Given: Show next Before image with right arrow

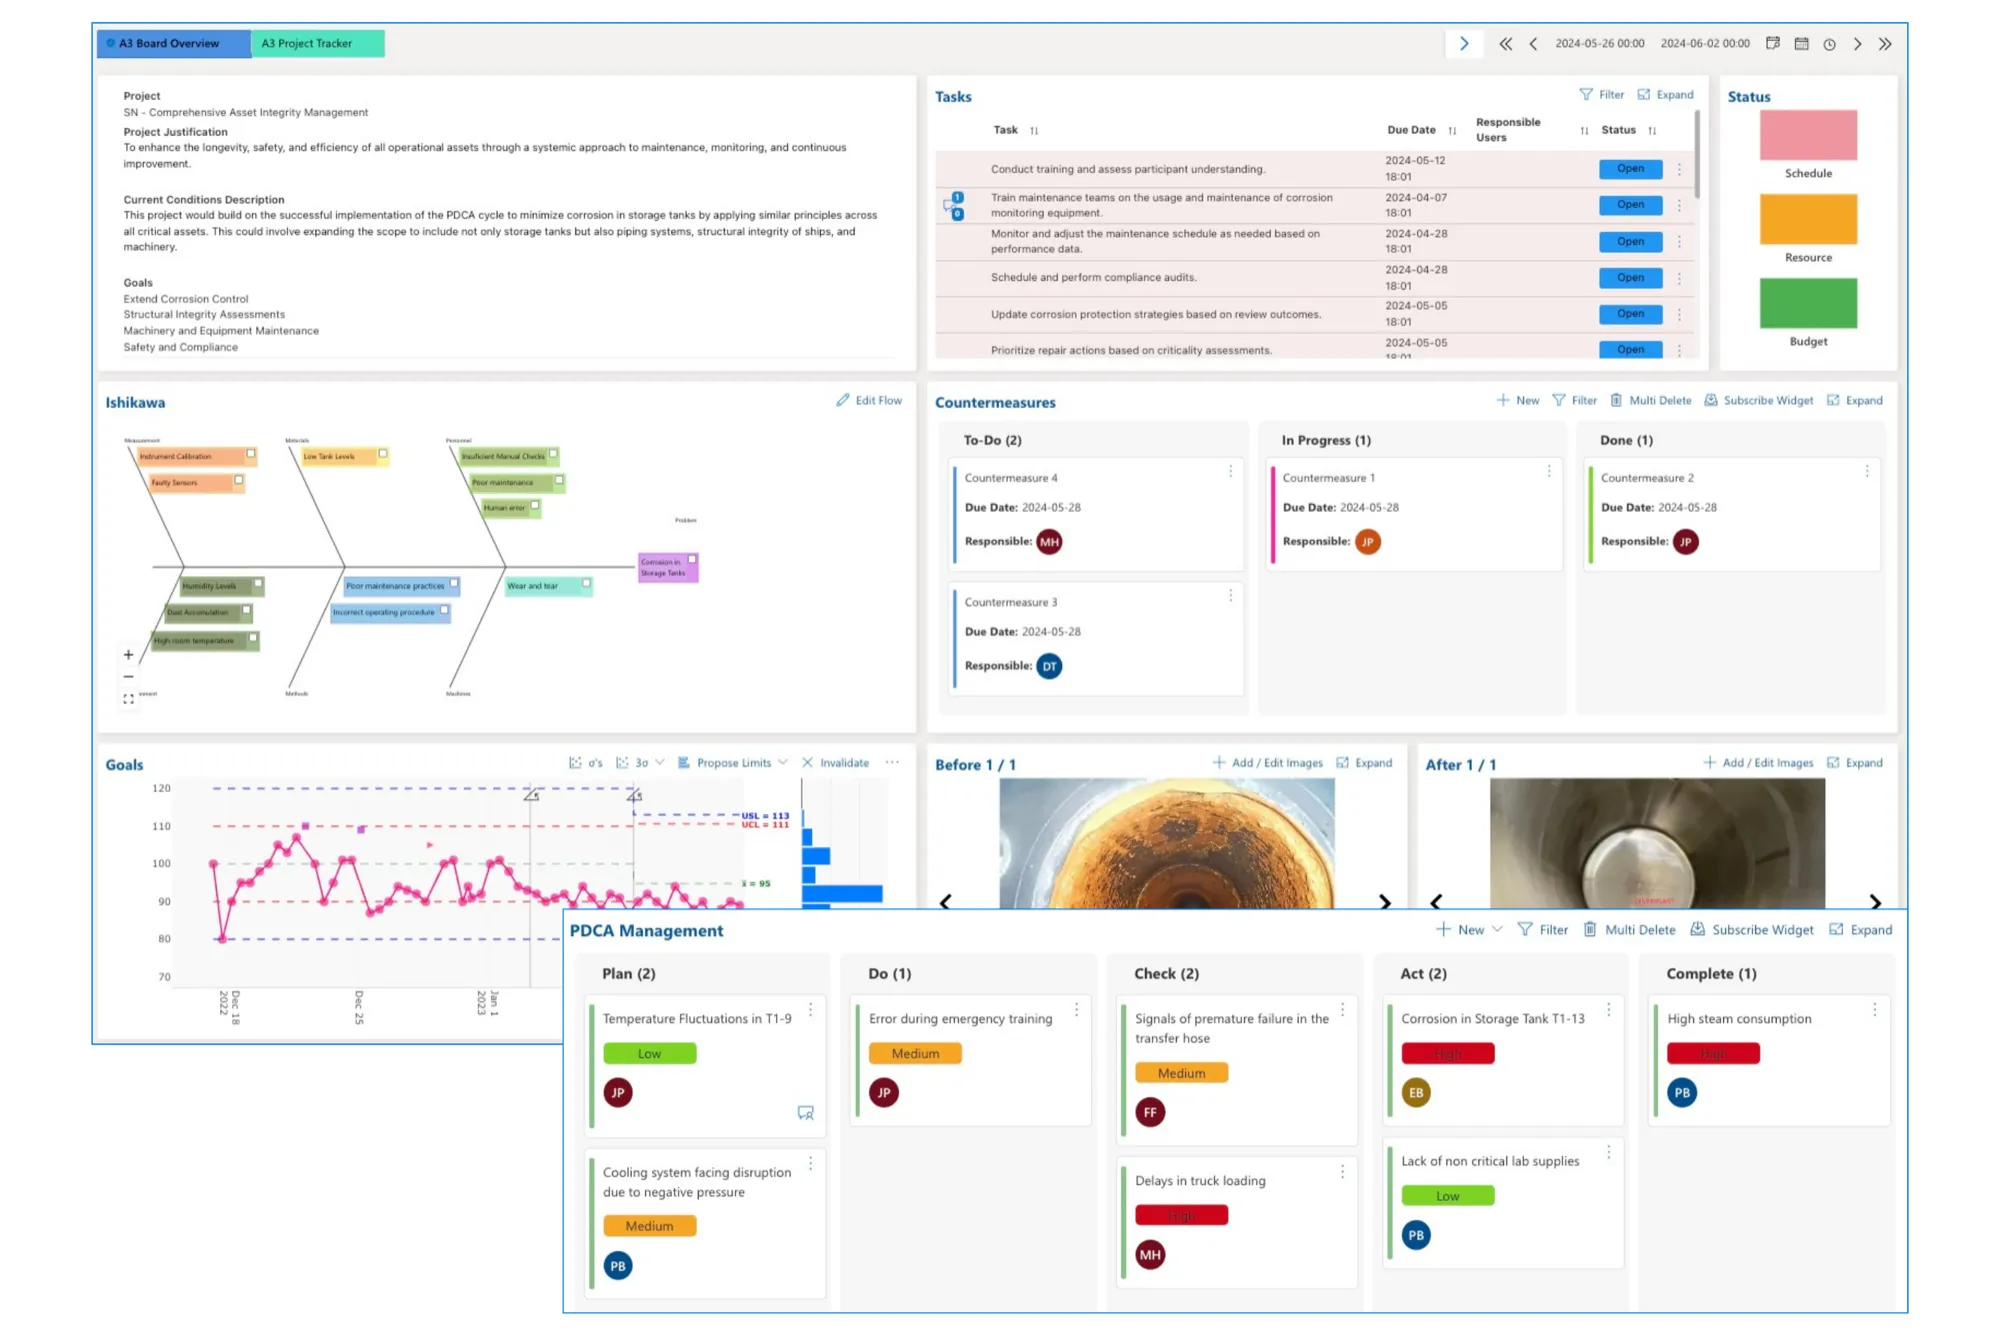Looking at the screenshot, I should coord(1385,902).
